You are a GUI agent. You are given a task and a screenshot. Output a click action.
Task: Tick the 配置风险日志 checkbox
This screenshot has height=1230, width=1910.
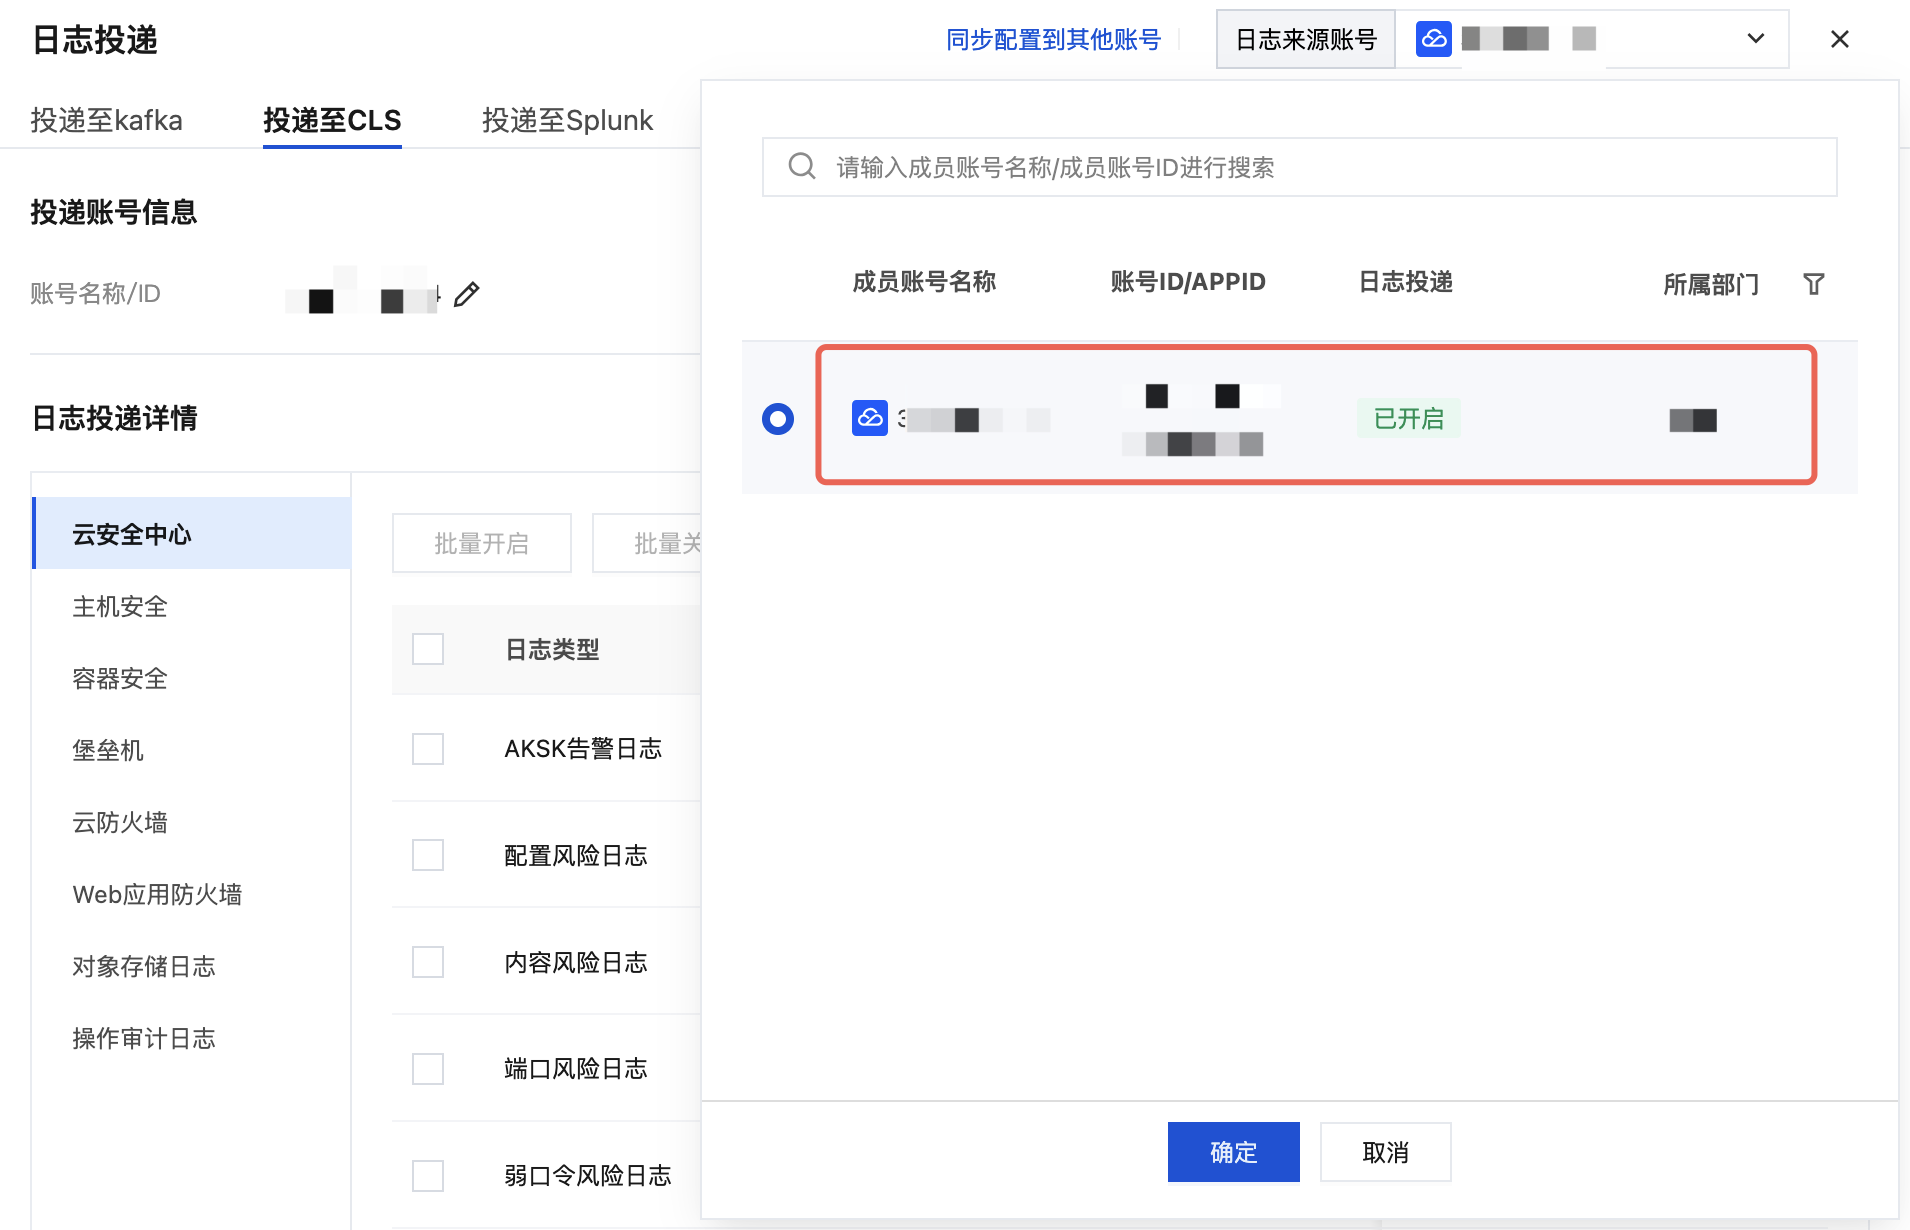tap(428, 856)
